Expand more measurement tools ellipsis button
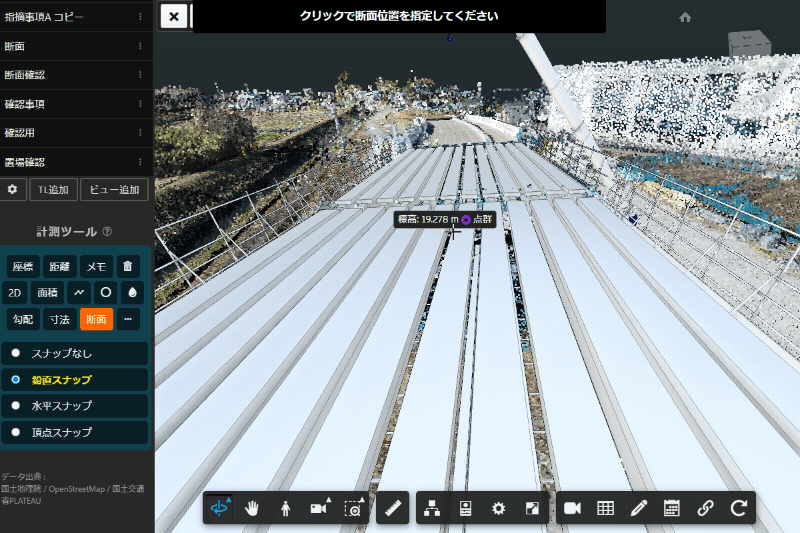The height and width of the screenshot is (533, 800). pos(127,320)
